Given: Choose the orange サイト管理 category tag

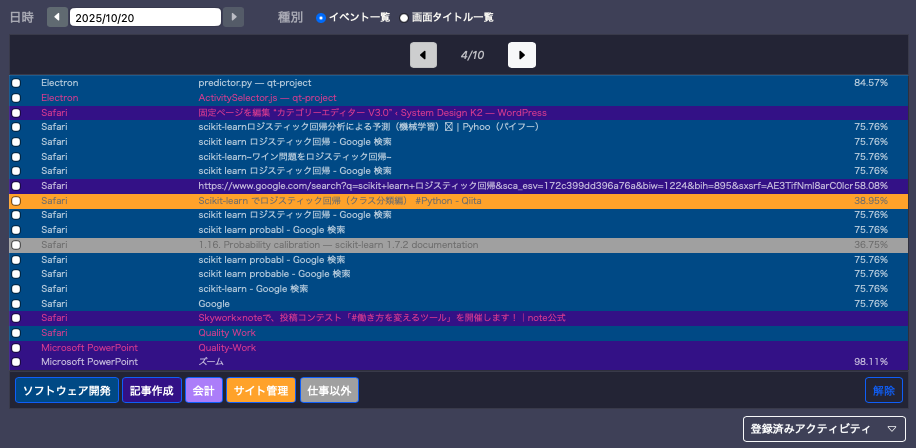Looking at the screenshot, I should [x=260, y=390].
